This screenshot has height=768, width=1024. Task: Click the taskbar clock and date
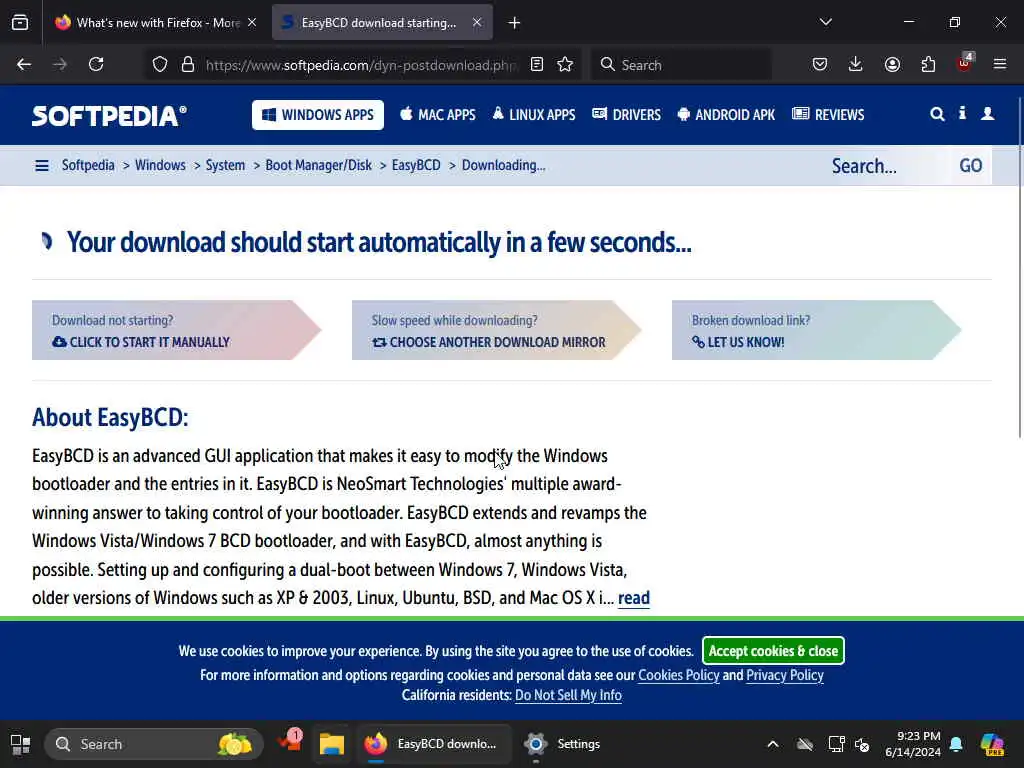pos(912,744)
